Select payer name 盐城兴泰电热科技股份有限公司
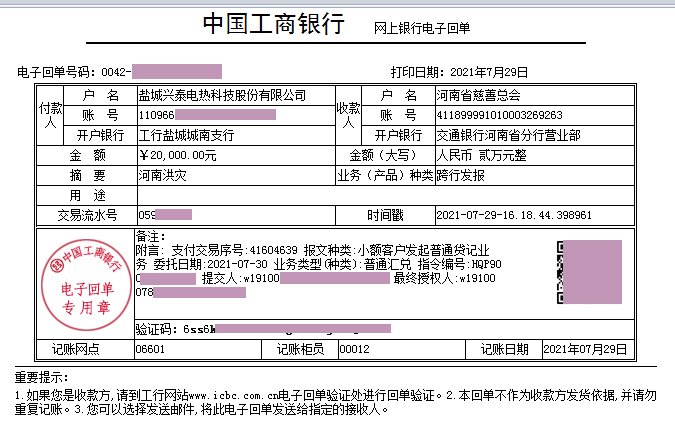 (x=222, y=95)
